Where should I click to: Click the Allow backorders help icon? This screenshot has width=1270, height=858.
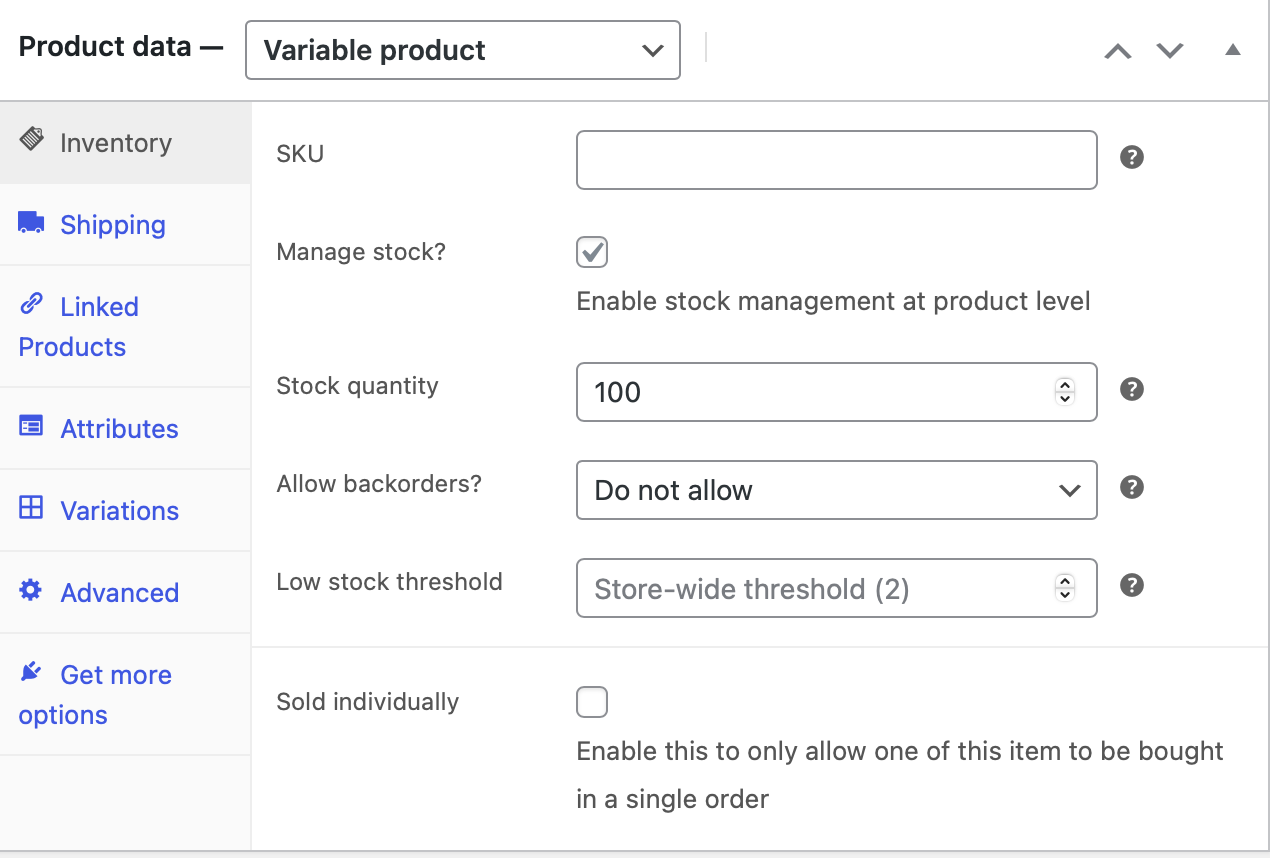[x=1132, y=487]
